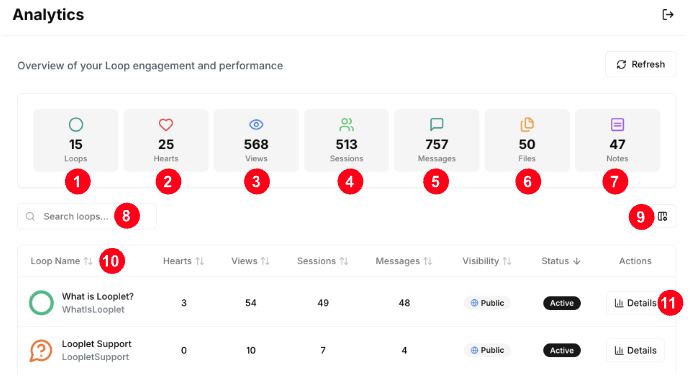This screenshot has height=382, width=690.
Task: Click the green circle What is Looplet avatar
Action: [41, 303]
